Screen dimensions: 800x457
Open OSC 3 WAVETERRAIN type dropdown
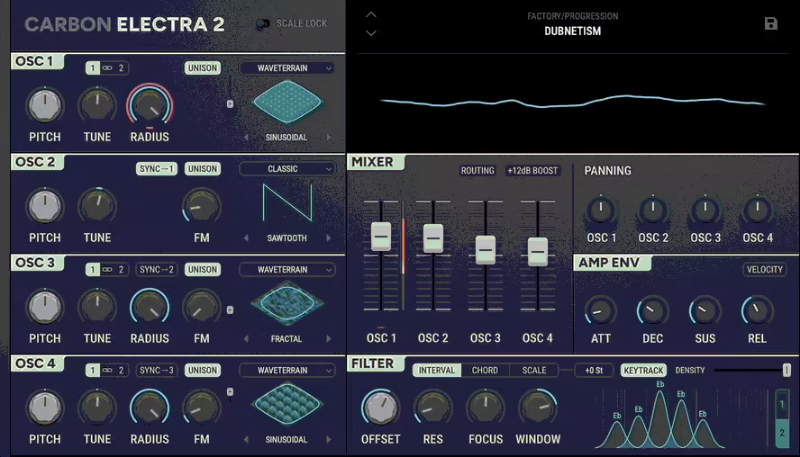tap(287, 269)
